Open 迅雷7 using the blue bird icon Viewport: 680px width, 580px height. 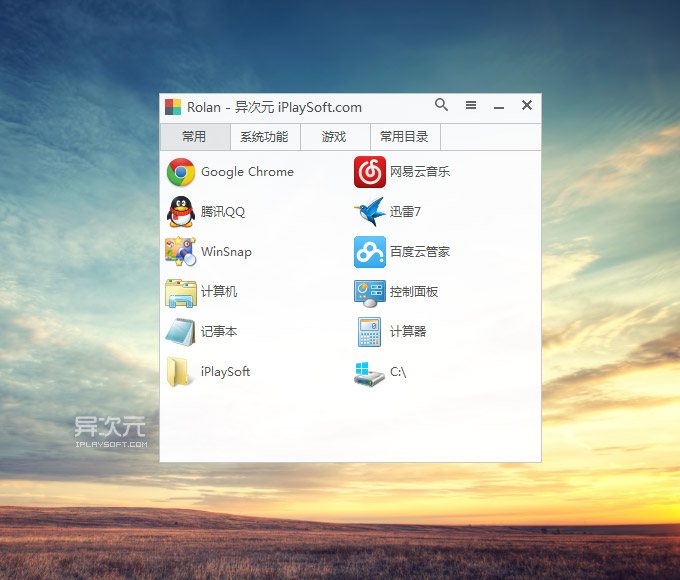click(x=369, y=212)
